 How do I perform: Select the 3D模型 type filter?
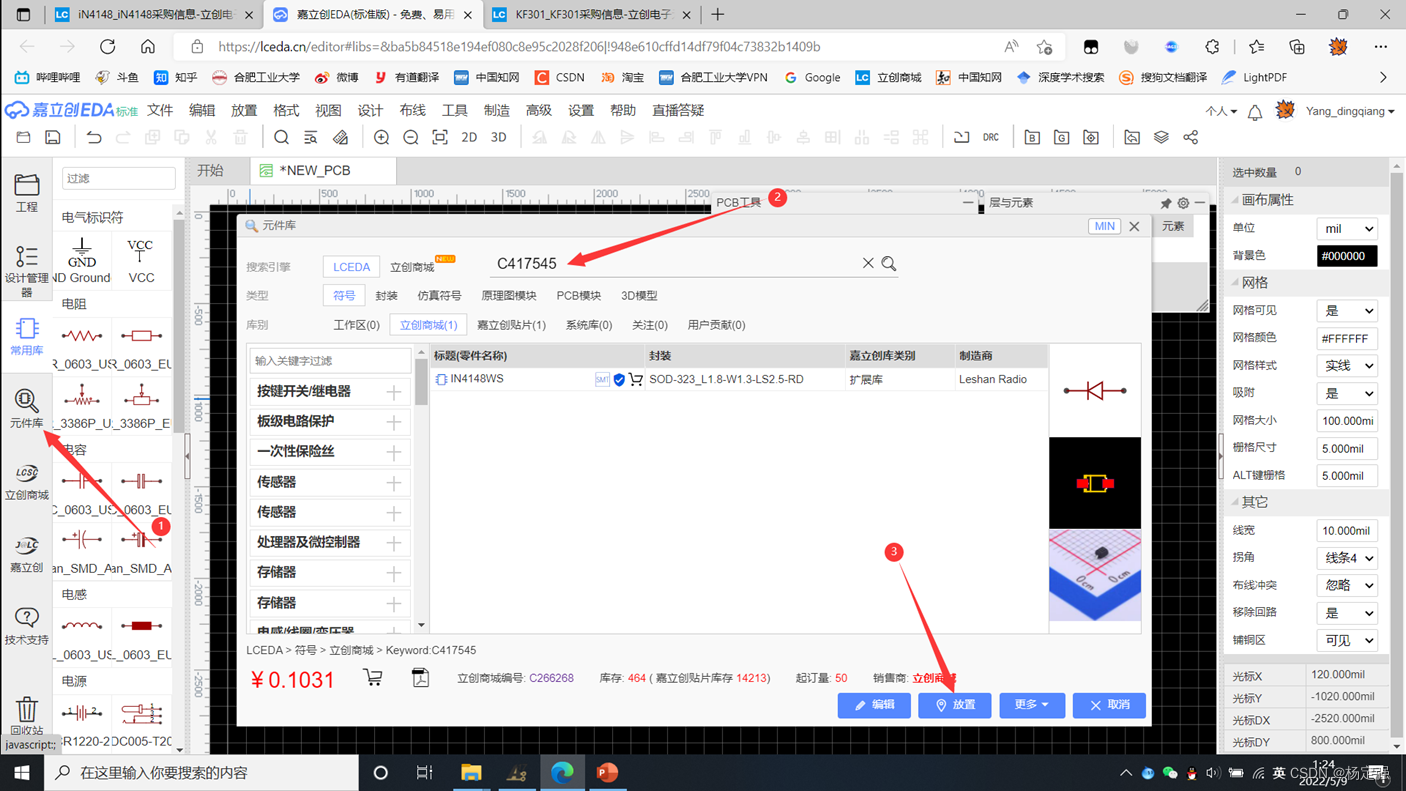(x=639, y=296)
